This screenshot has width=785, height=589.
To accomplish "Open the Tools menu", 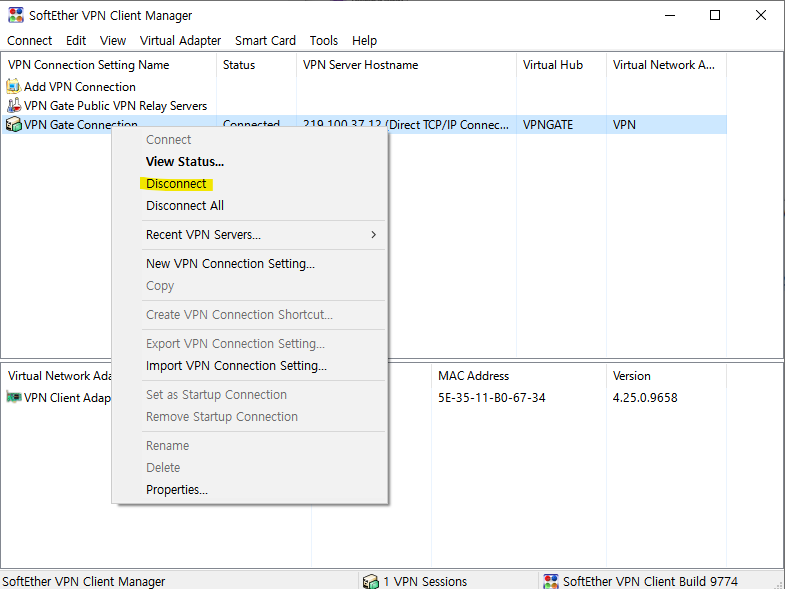I will click(324, 41).
